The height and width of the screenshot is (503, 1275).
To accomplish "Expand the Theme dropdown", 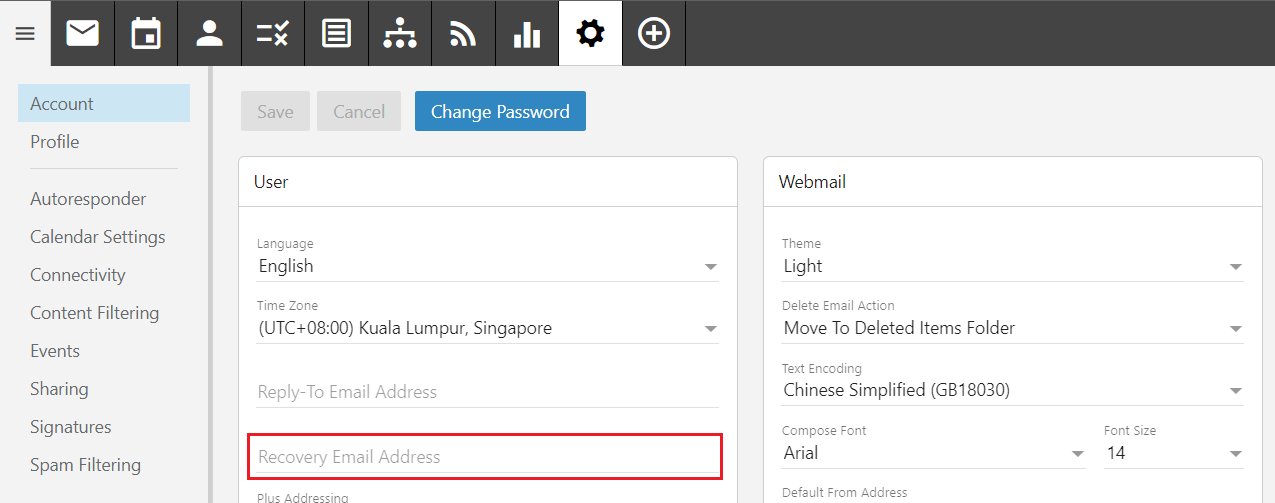I will (1012, 266).
